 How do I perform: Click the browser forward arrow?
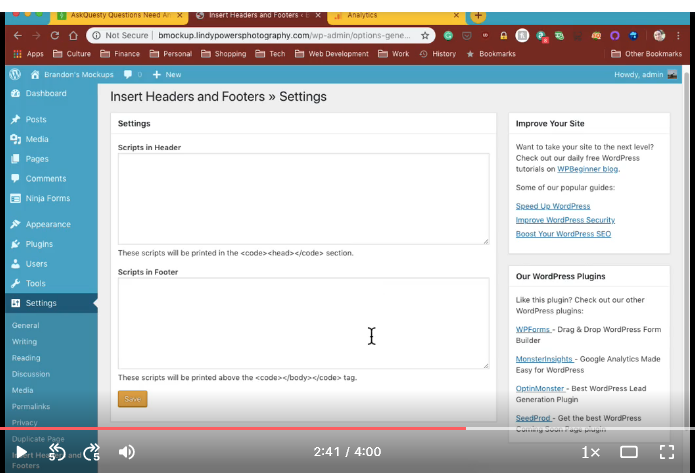36,35
